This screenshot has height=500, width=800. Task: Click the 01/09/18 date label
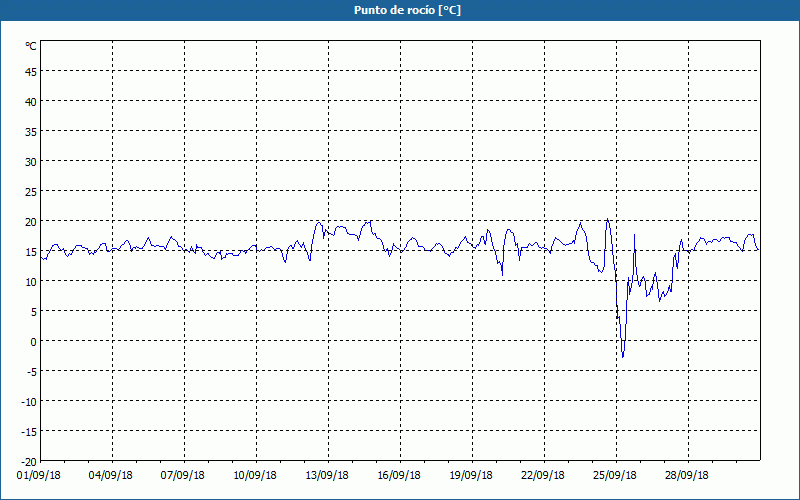(38, 476)
